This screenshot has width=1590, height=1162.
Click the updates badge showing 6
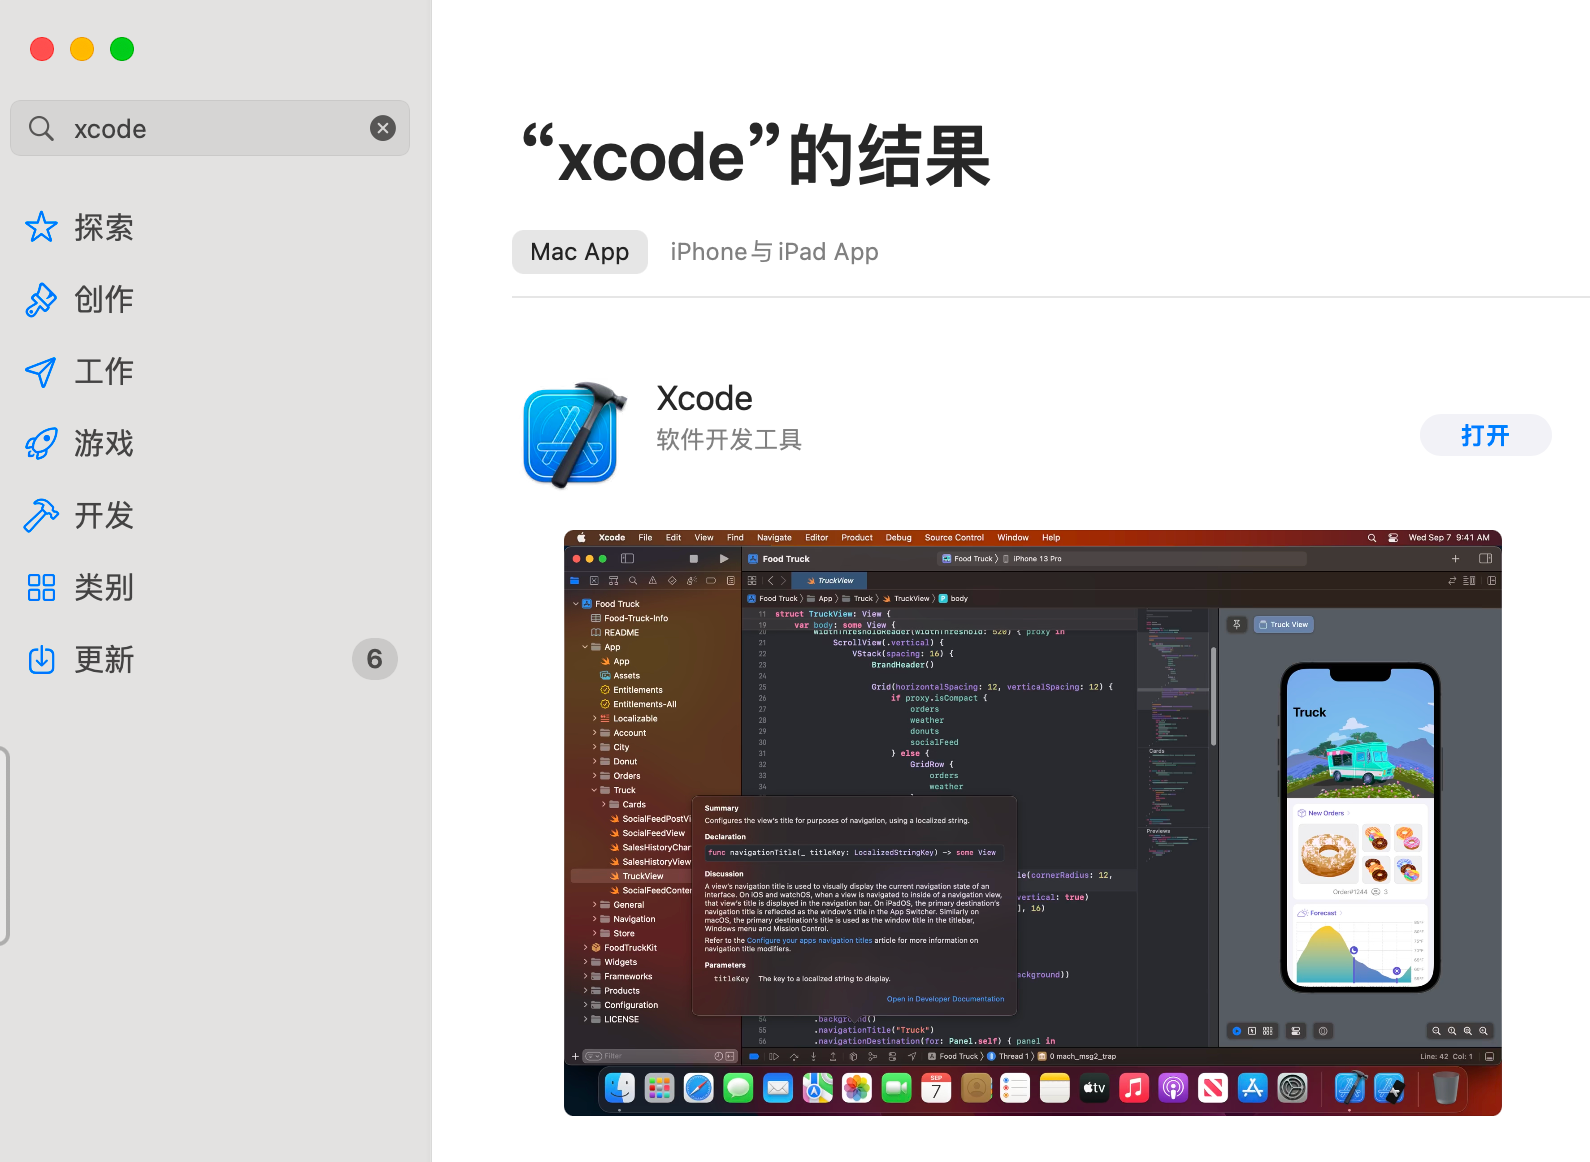[x=375, y=659]
